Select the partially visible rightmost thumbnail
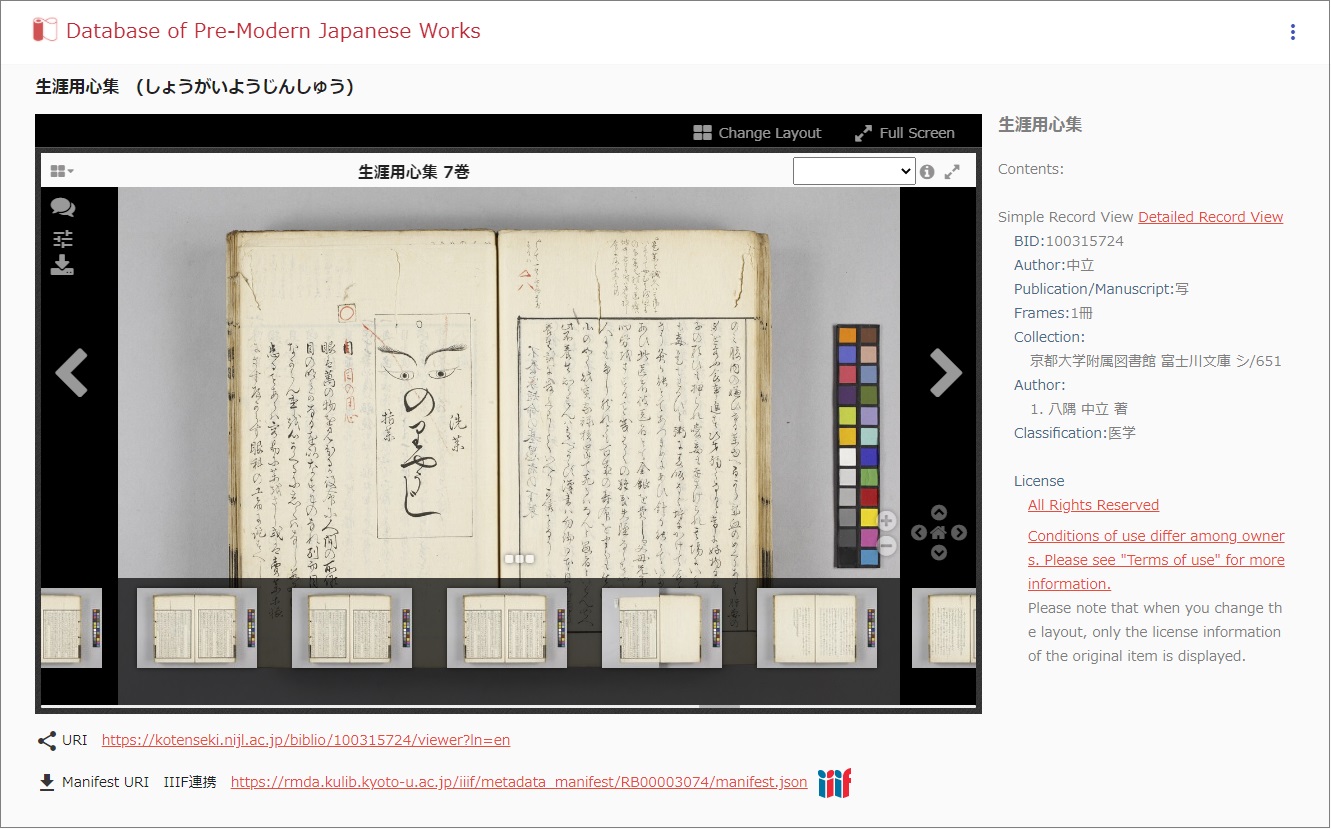The height and width of the screenshot is (829, 1331). click(x=943, y=628)
